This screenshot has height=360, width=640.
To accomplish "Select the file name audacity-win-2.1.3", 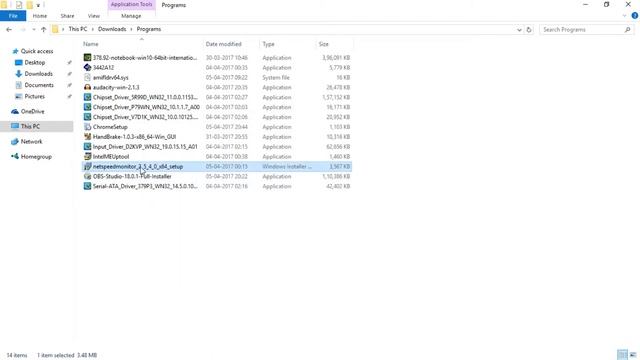I will pyautogui.click(x=116, y=87).
